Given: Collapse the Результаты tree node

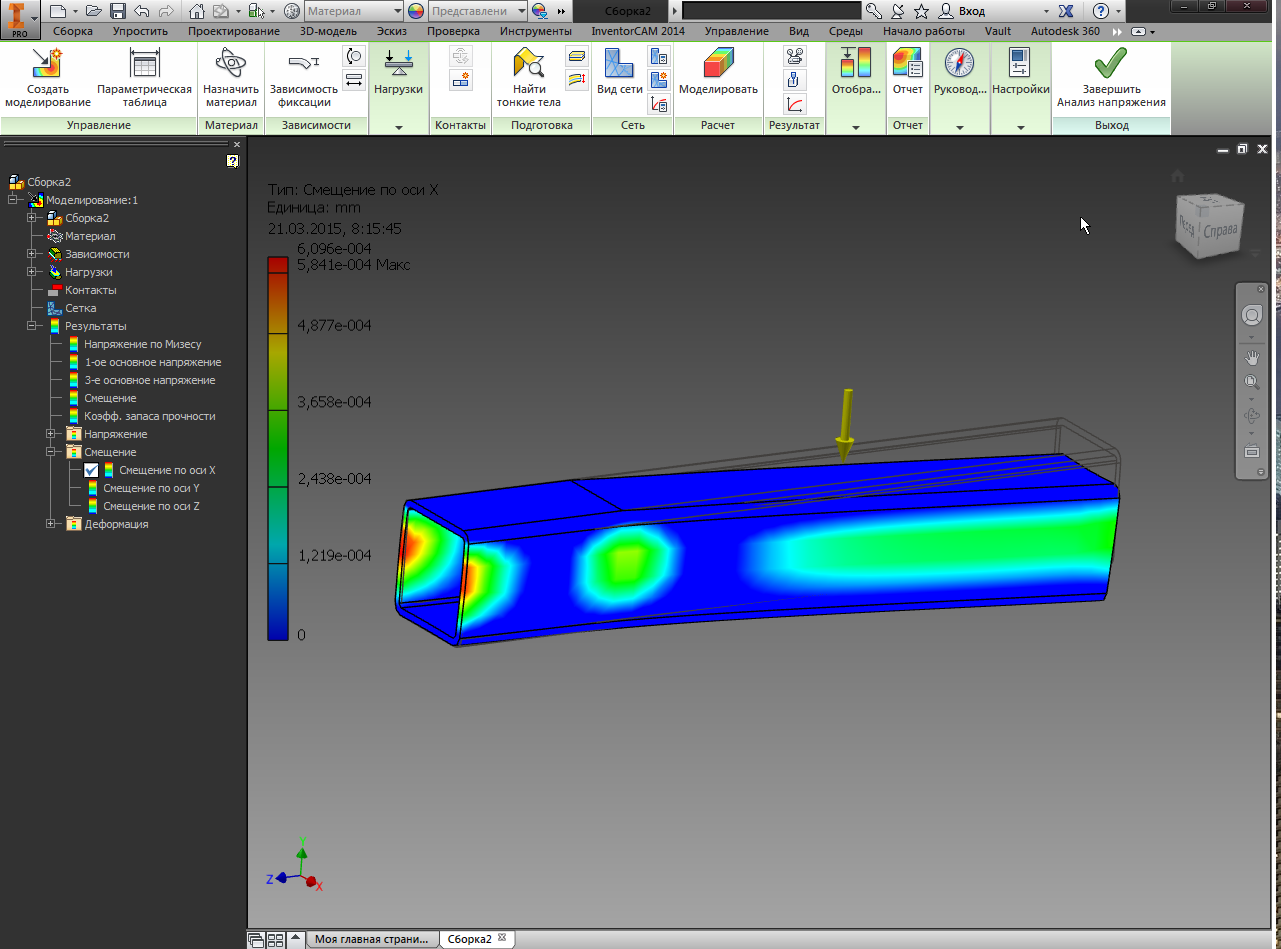Looking at the screenshot, I should click(x=32, y=326).
